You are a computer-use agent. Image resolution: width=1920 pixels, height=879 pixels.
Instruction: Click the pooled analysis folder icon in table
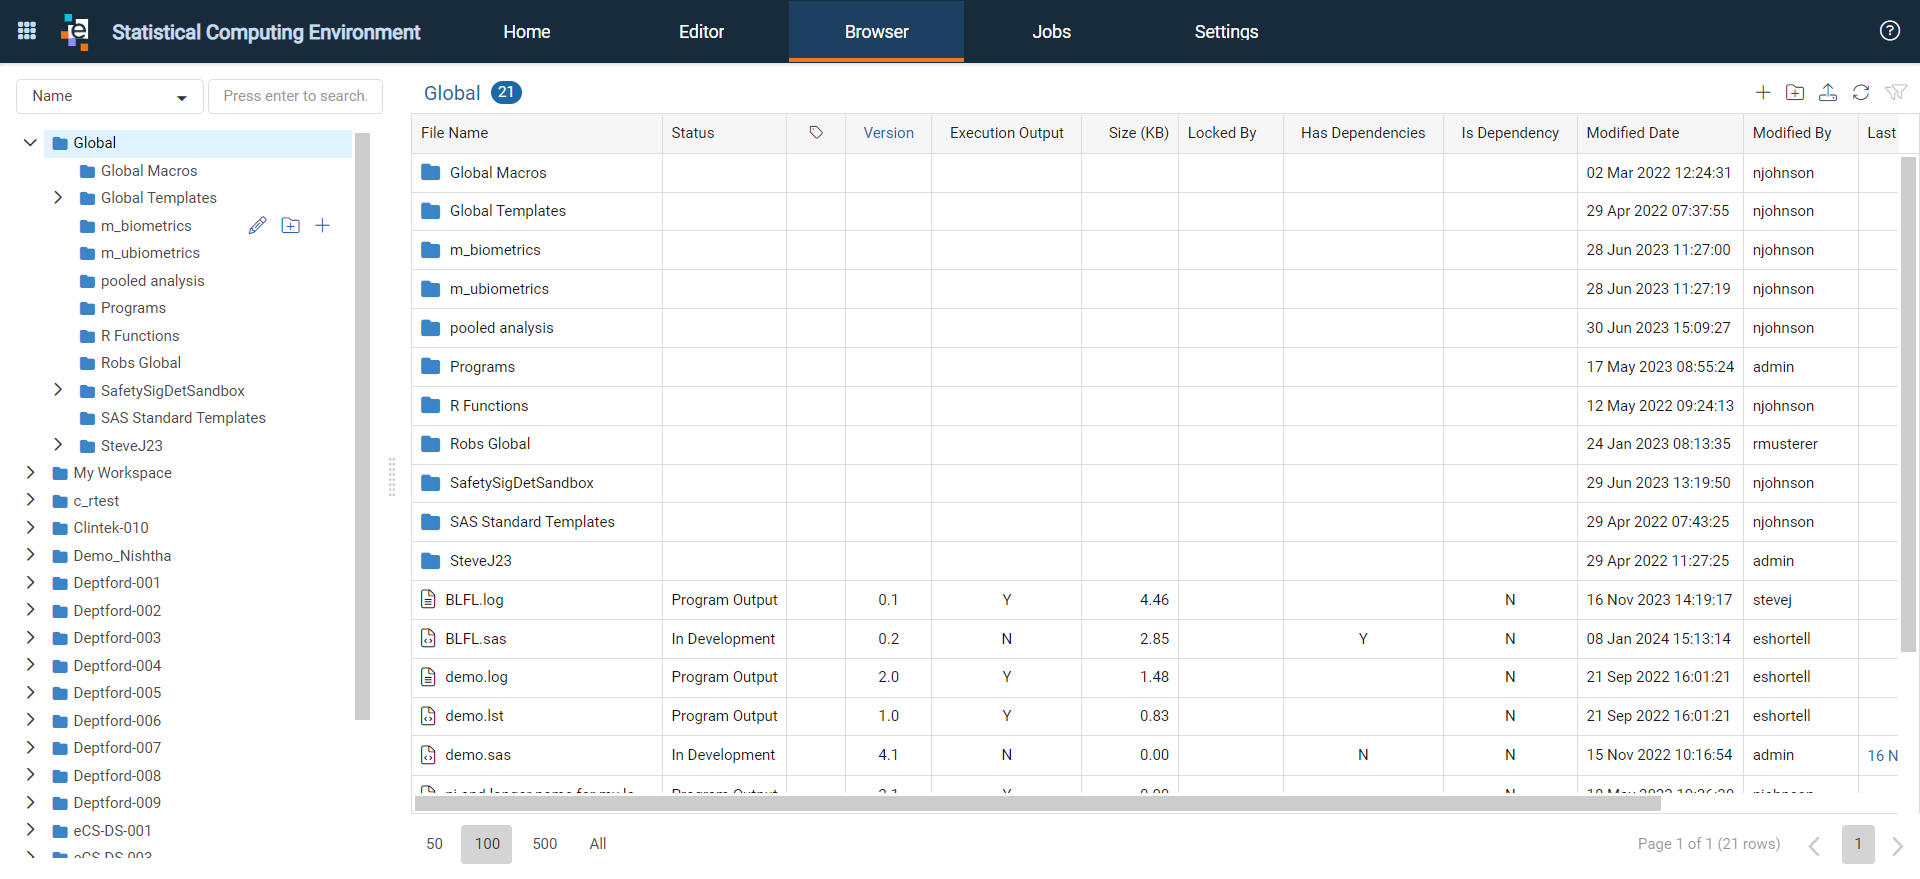point(431,328)
